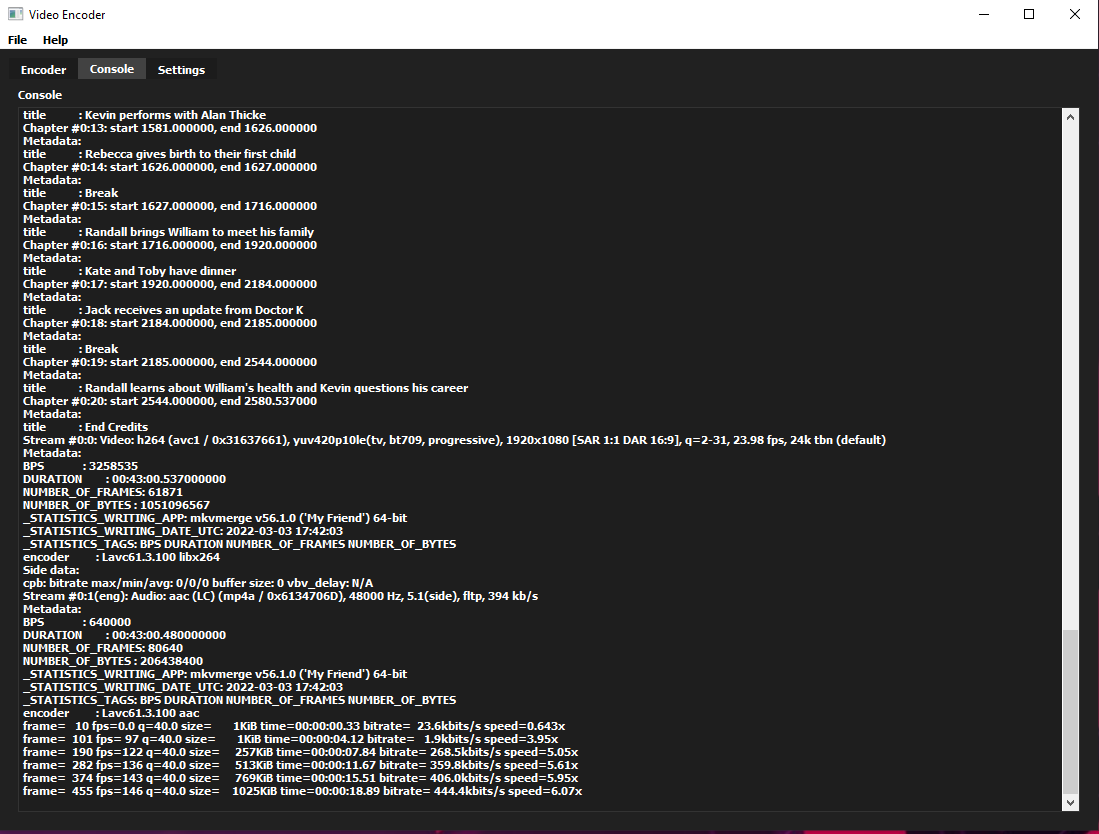Click the Video Encoder title bar app icon
This screenshot has height=834, width=1099.
tap(15, 15)
